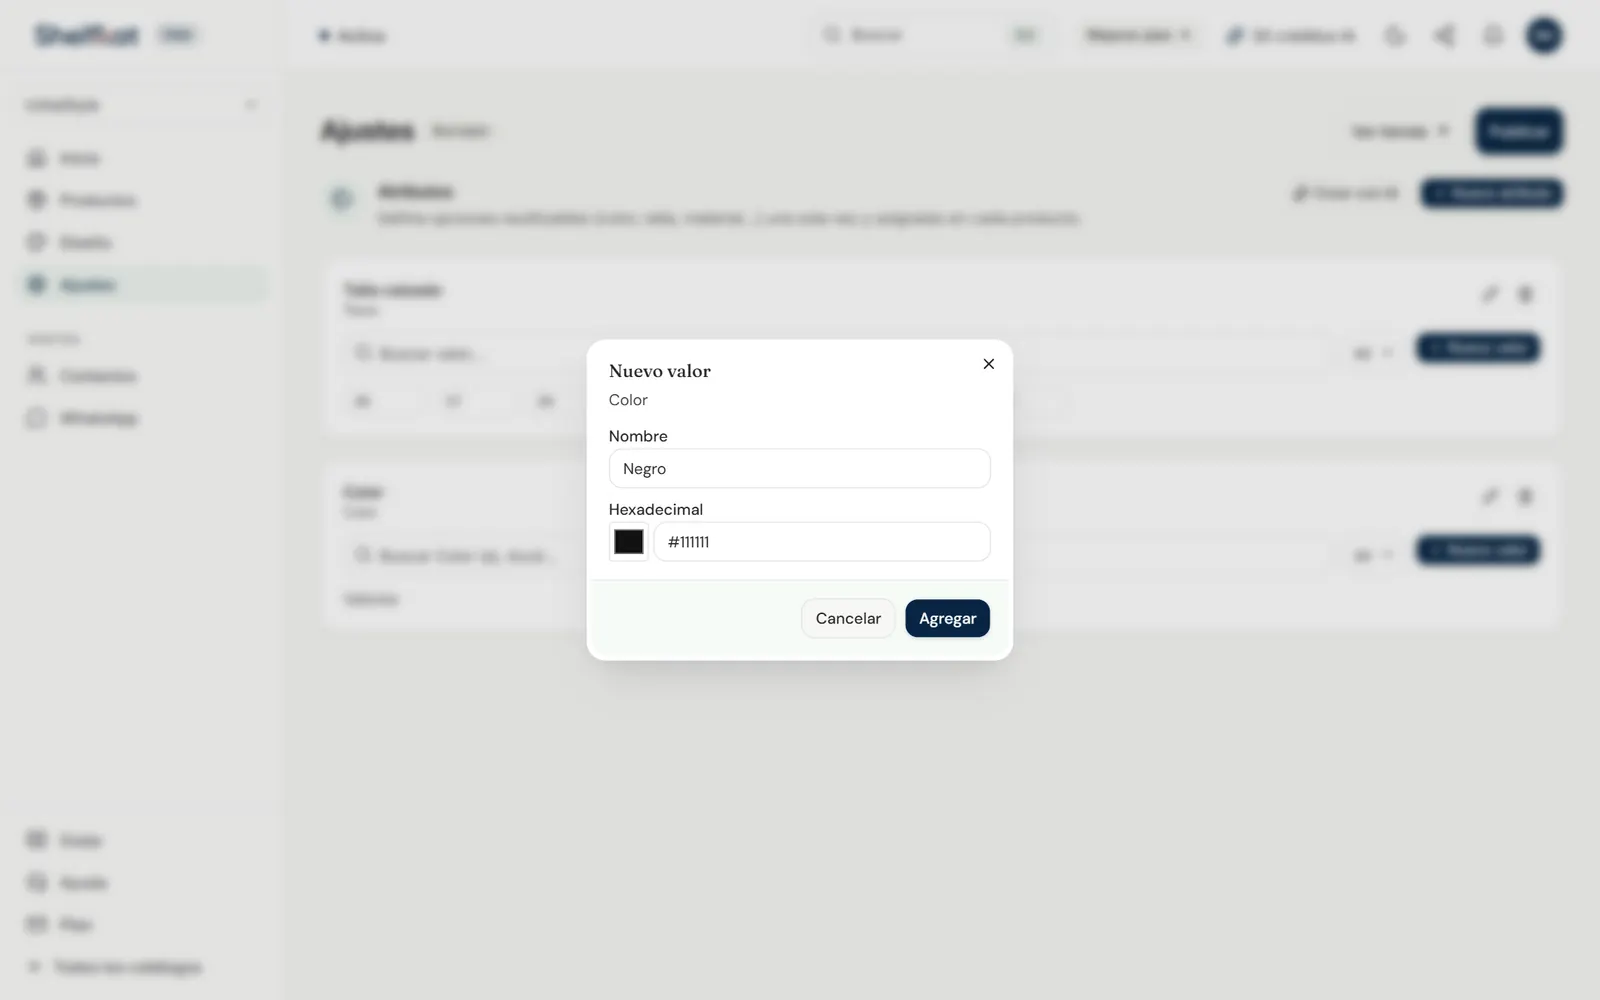Click the pencil edit icon for Color attribute
1600x1000 pixels.
tap(1490, 496)
